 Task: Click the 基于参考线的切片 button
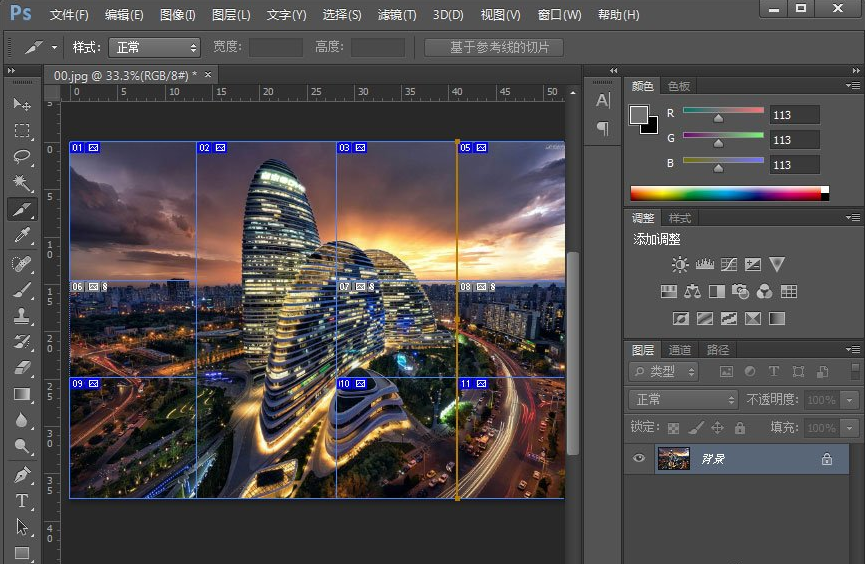point(494,48)
